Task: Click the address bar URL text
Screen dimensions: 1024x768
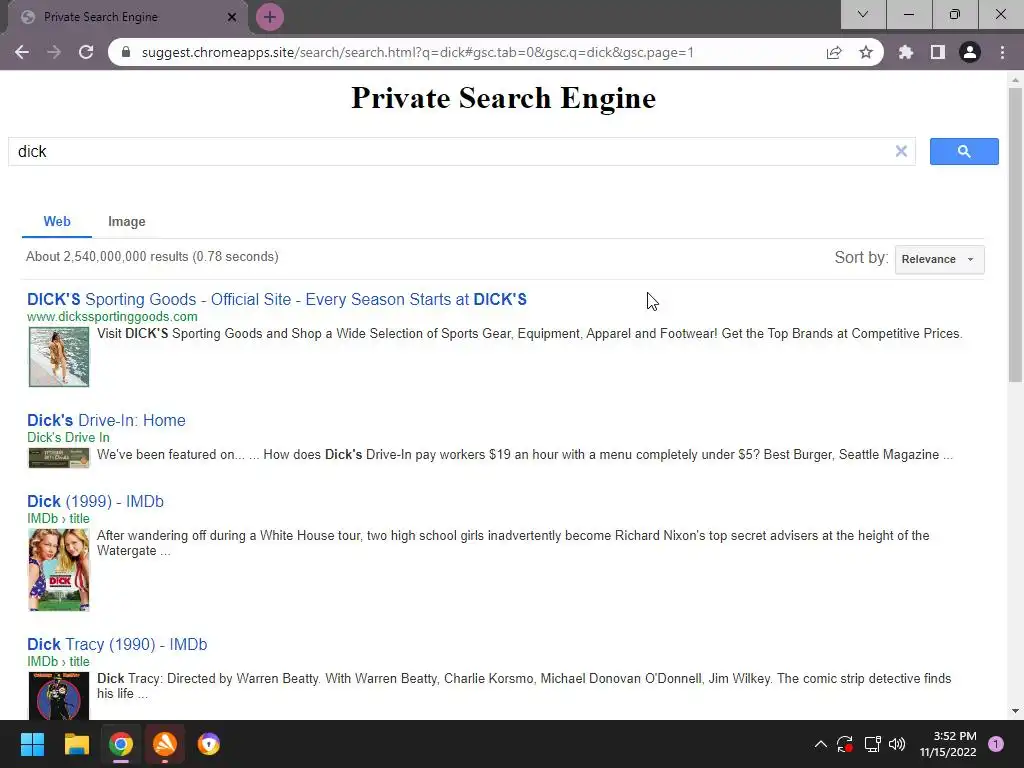Action: 417,52
